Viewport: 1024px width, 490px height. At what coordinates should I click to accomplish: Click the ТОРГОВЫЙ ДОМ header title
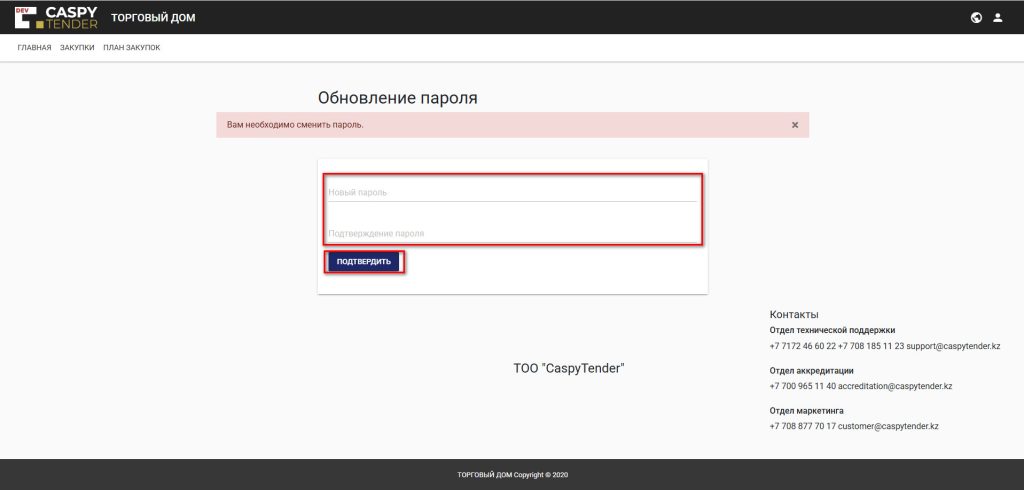coord(153,18)
